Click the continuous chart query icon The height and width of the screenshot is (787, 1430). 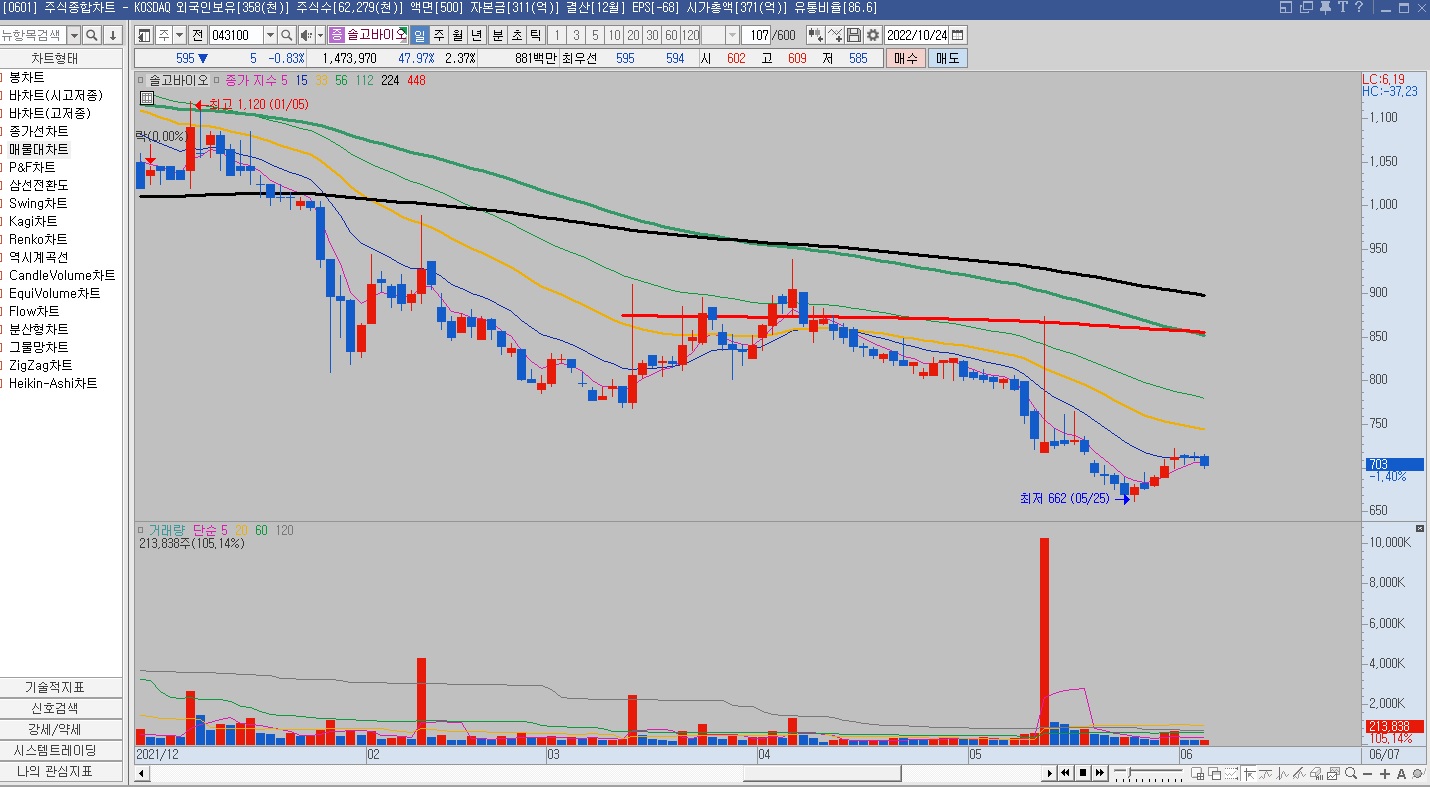pyautogui.click(x=817, y=35)
